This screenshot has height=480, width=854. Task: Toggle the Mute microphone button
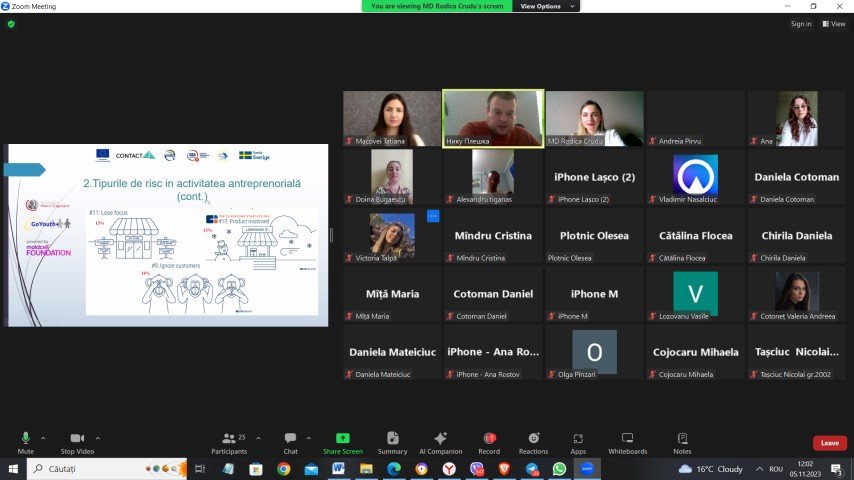coord(25,443)
